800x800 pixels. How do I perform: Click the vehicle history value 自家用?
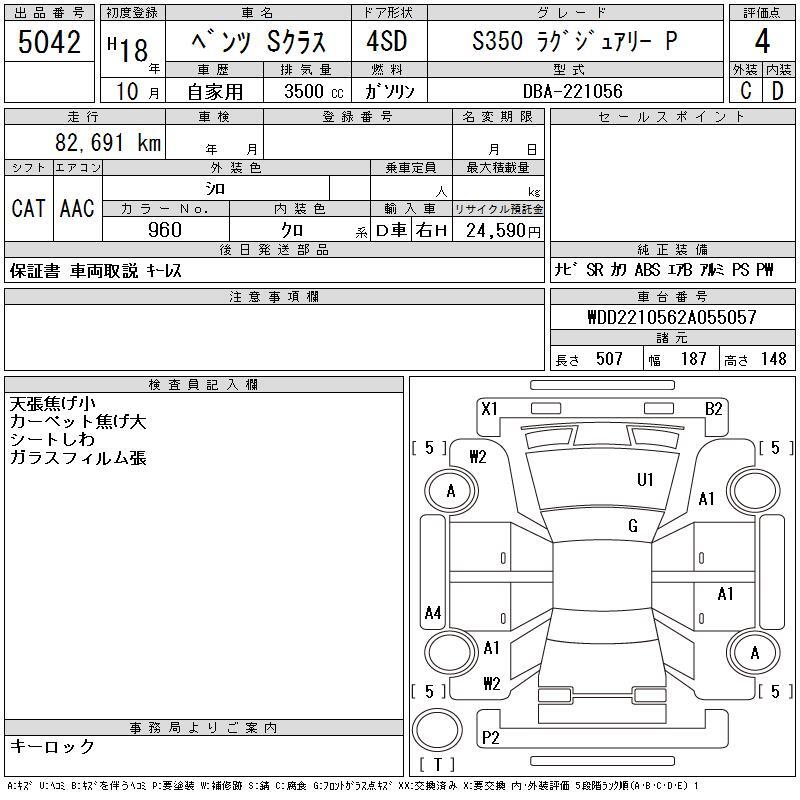pyautogui.click(x=215, y=92)
